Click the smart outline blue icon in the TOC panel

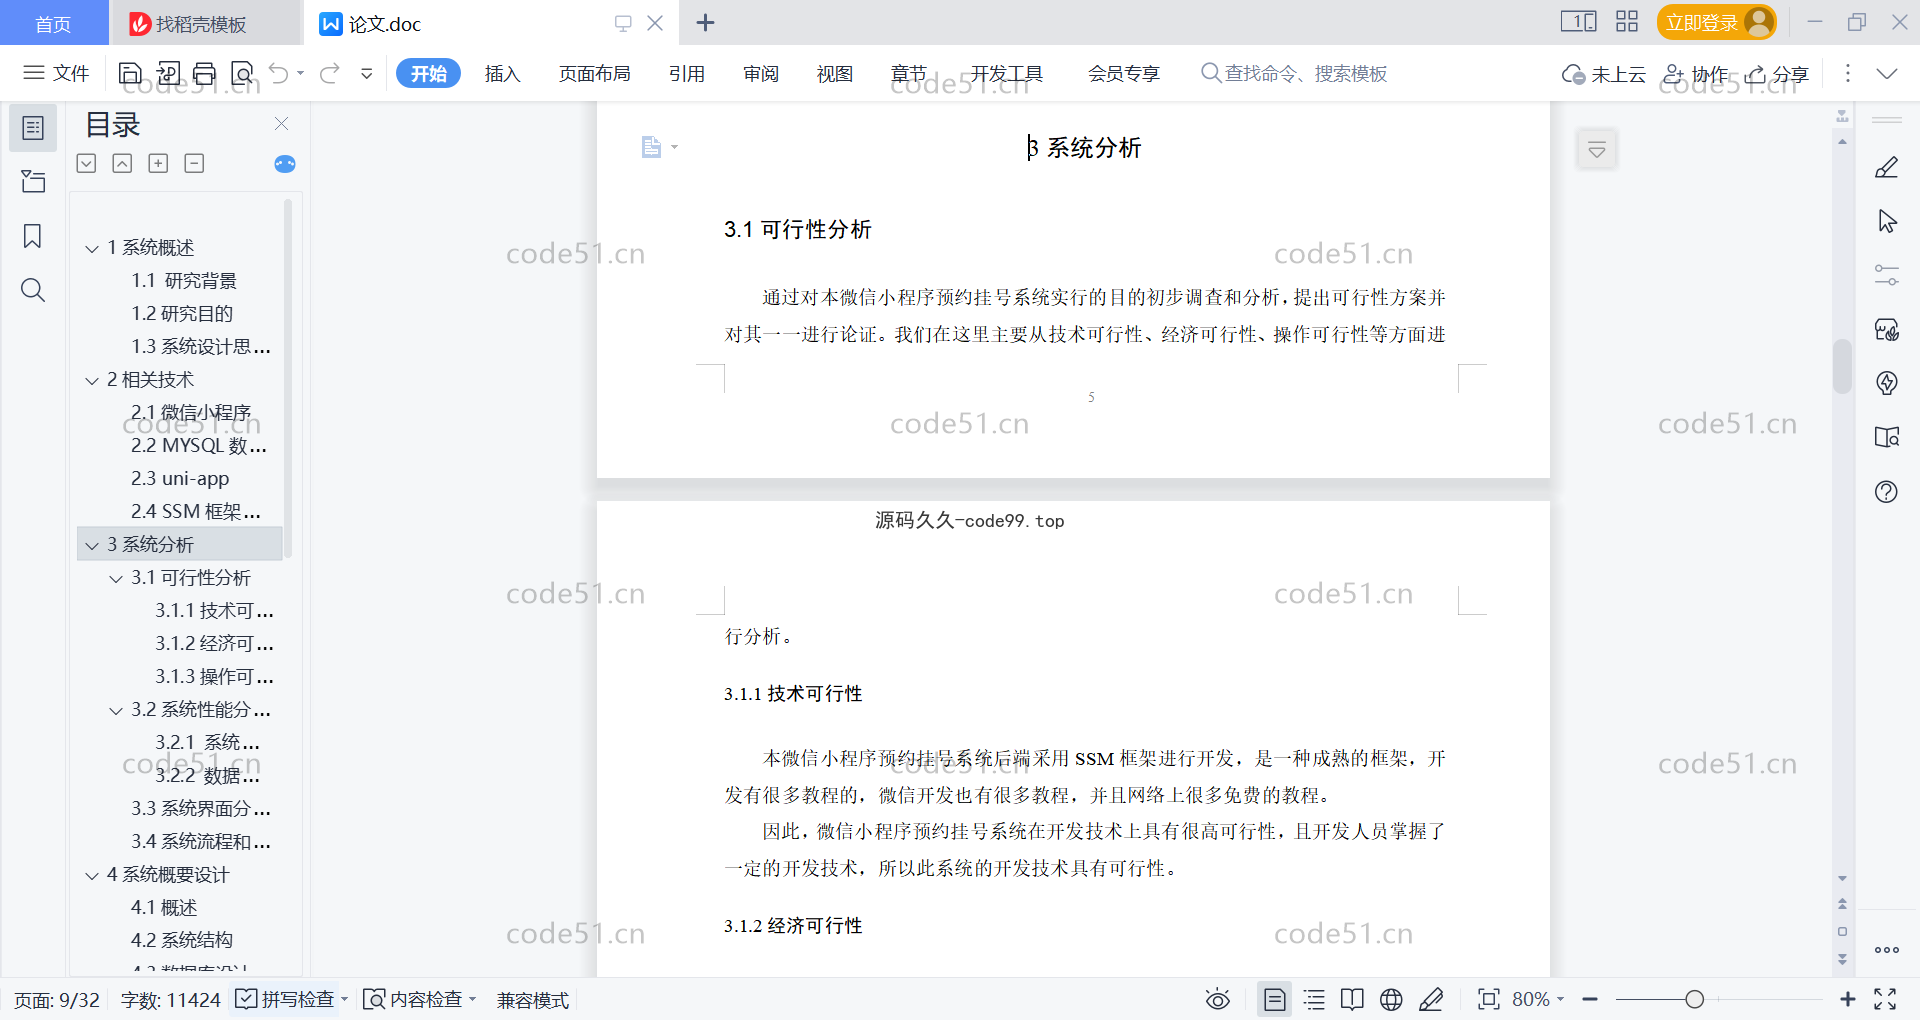click(x=285, y=164)
